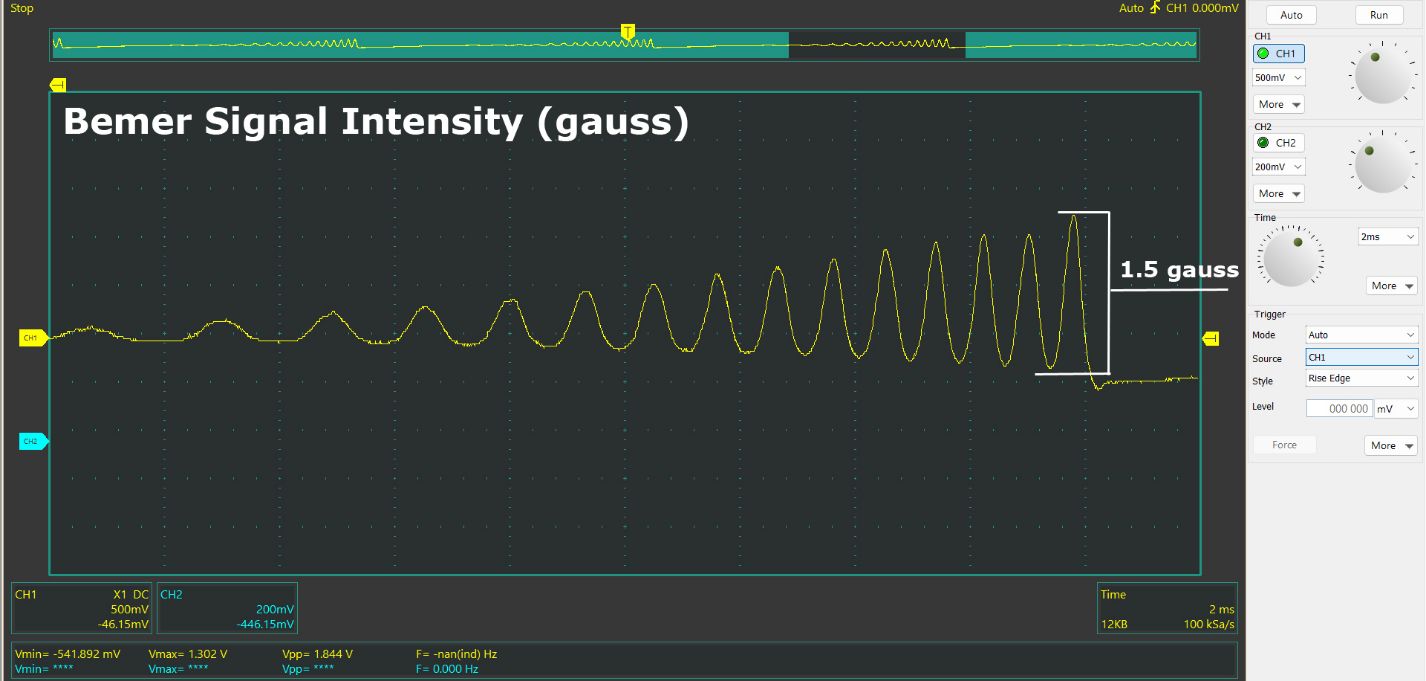Click the Time base rotary knob
1426x681 pixels.
[x=1292, y=256]
